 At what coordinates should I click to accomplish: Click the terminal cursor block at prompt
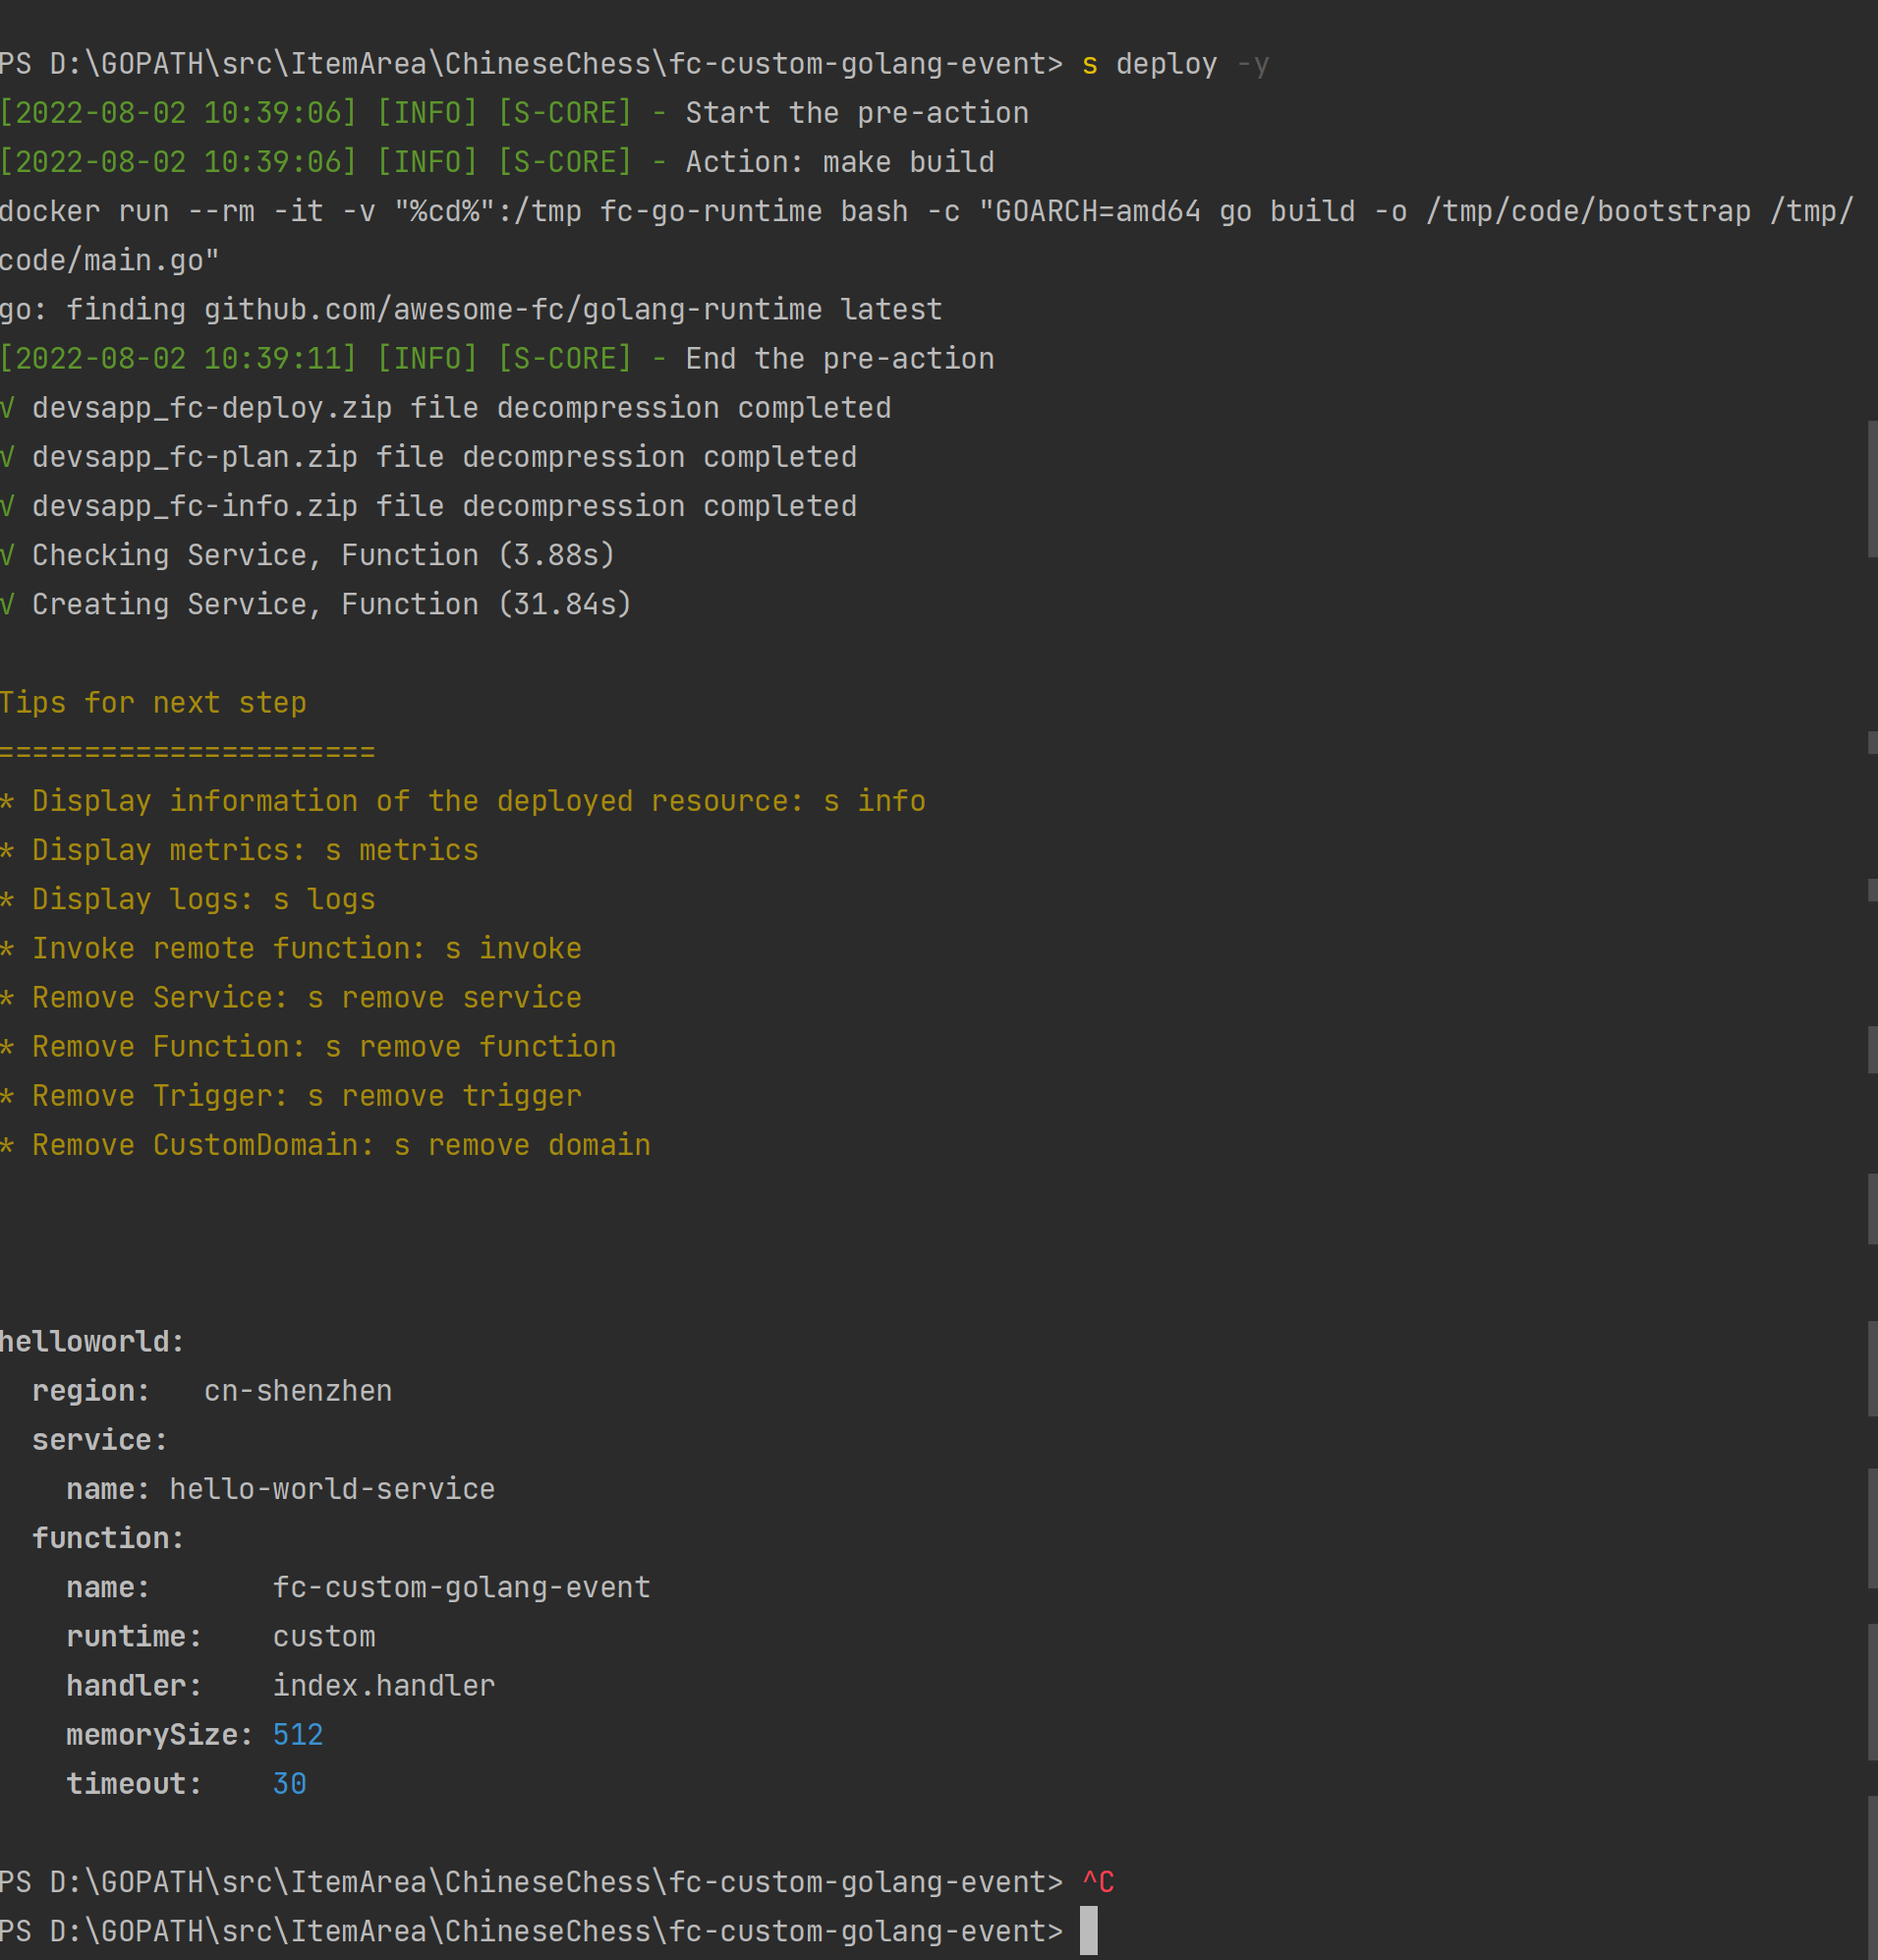(x=1088, y=1931)
